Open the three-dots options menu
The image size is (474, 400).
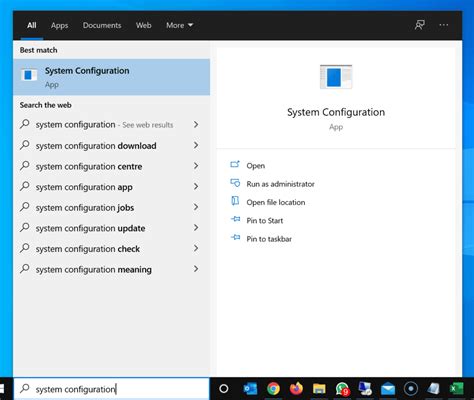[443, 25]
